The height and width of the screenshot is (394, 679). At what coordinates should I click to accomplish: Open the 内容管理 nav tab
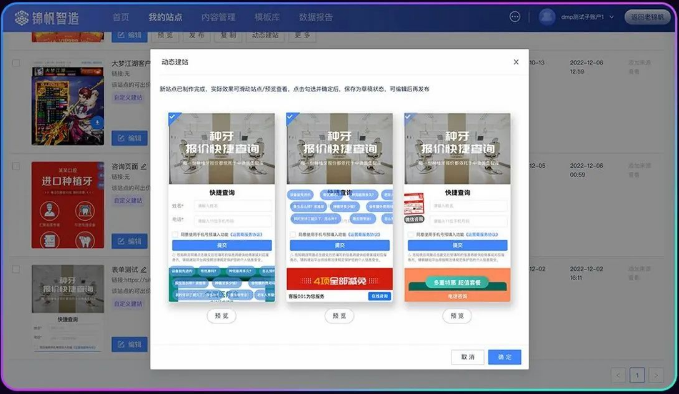pyautogui.click(x=218, y=17)
